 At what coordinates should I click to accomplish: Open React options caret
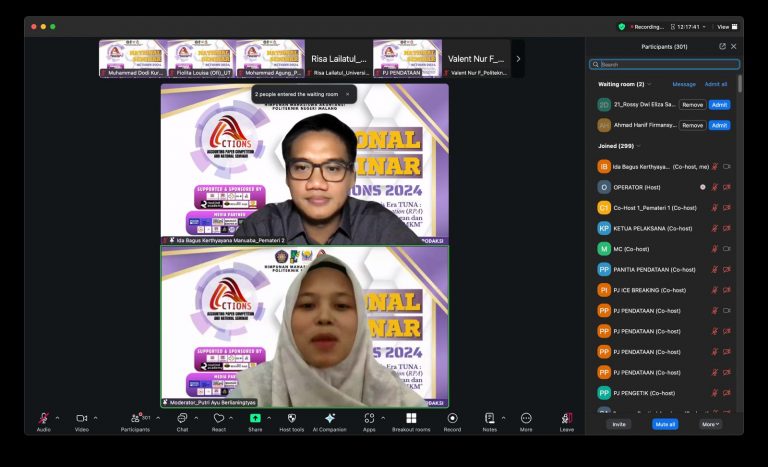click(x=231, y=418)
